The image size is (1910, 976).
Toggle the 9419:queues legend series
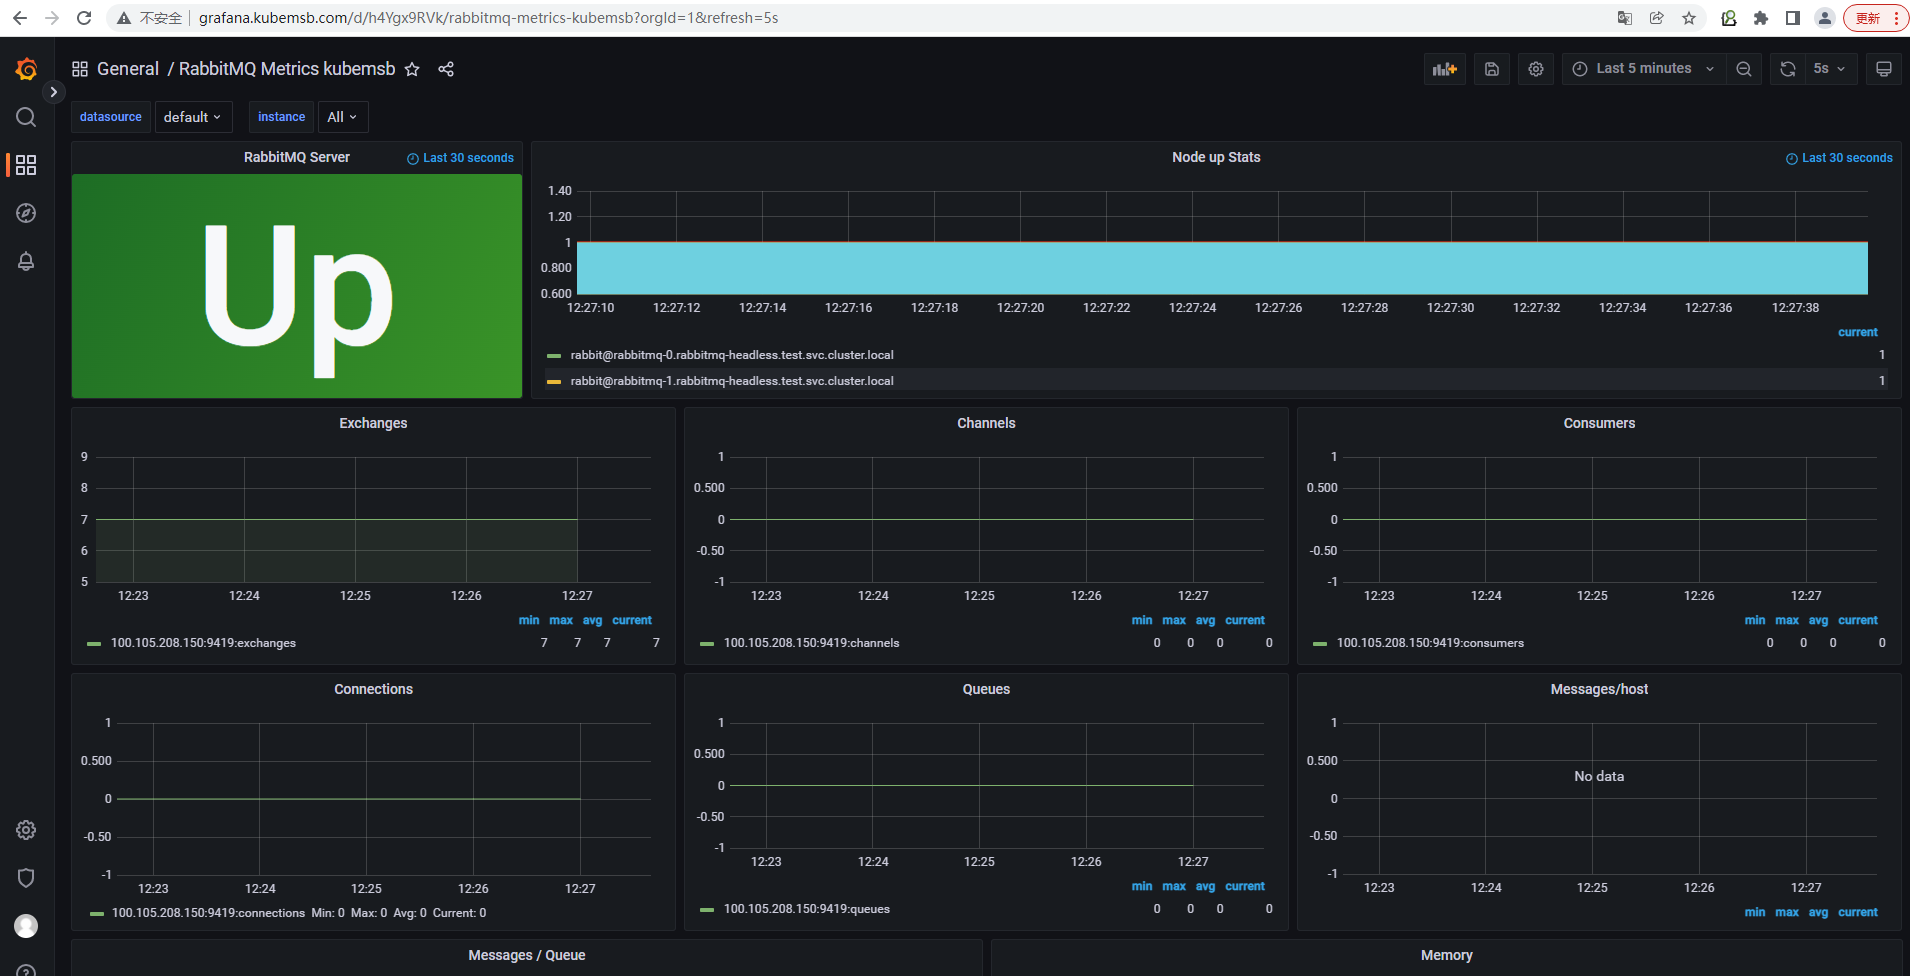pyautogui.click(x=807, y=909)
